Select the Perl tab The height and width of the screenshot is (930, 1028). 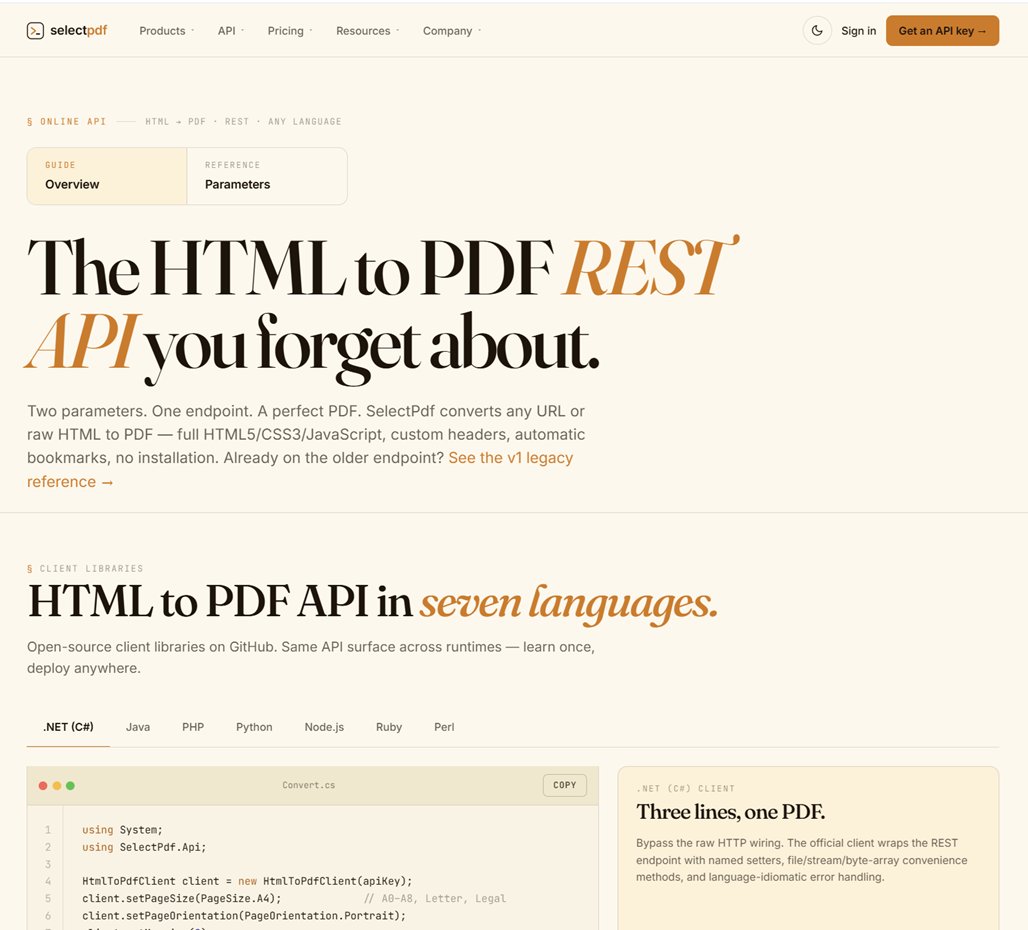(x=444, y=727)
